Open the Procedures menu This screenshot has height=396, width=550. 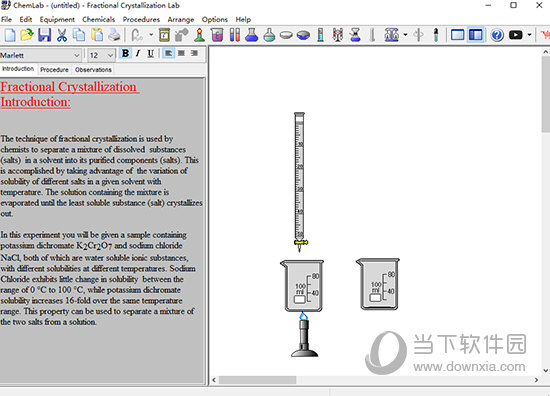tap(141, 20)
